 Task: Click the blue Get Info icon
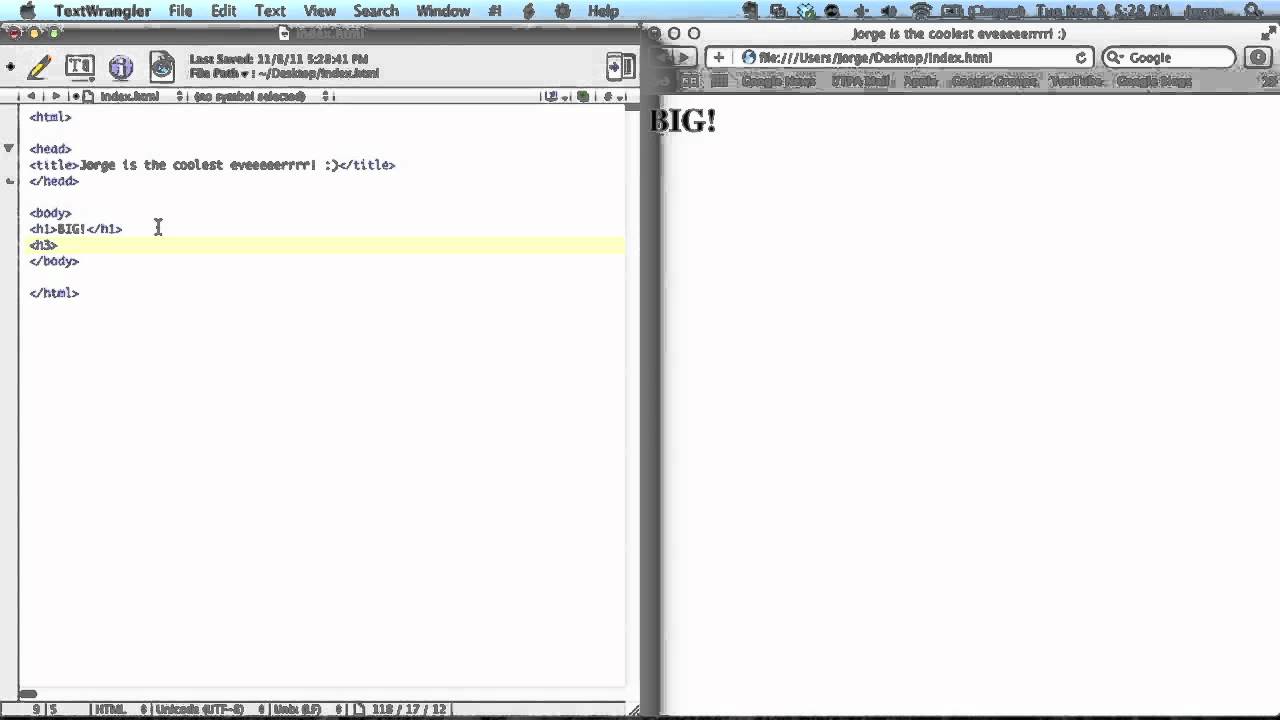point(121,67)
